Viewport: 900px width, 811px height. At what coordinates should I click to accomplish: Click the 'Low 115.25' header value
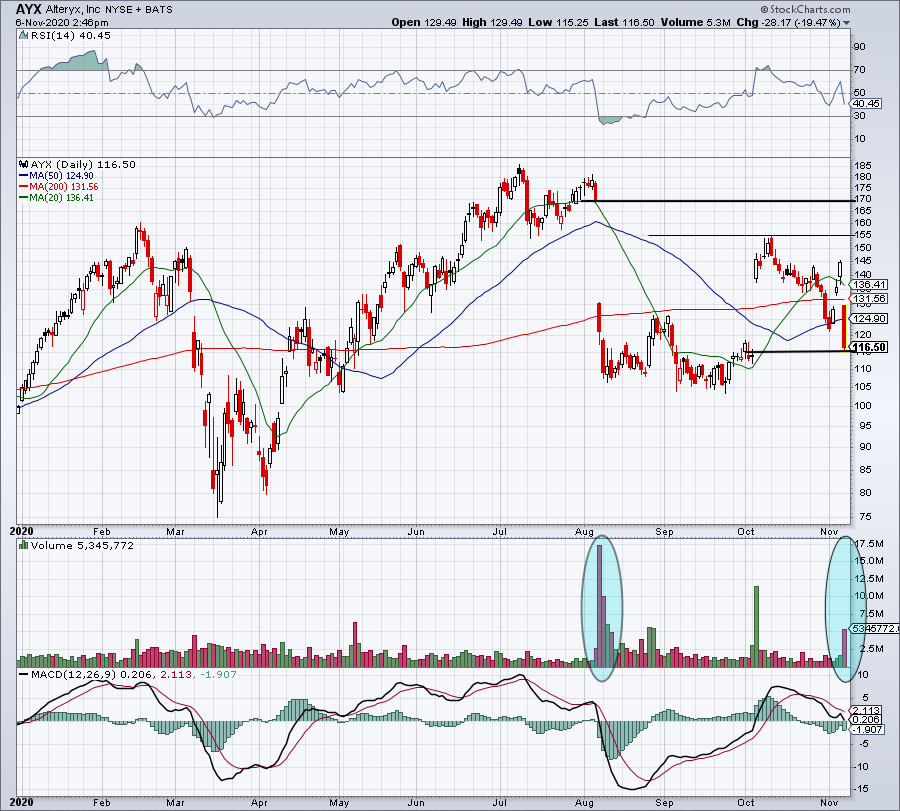pos(558,22)
